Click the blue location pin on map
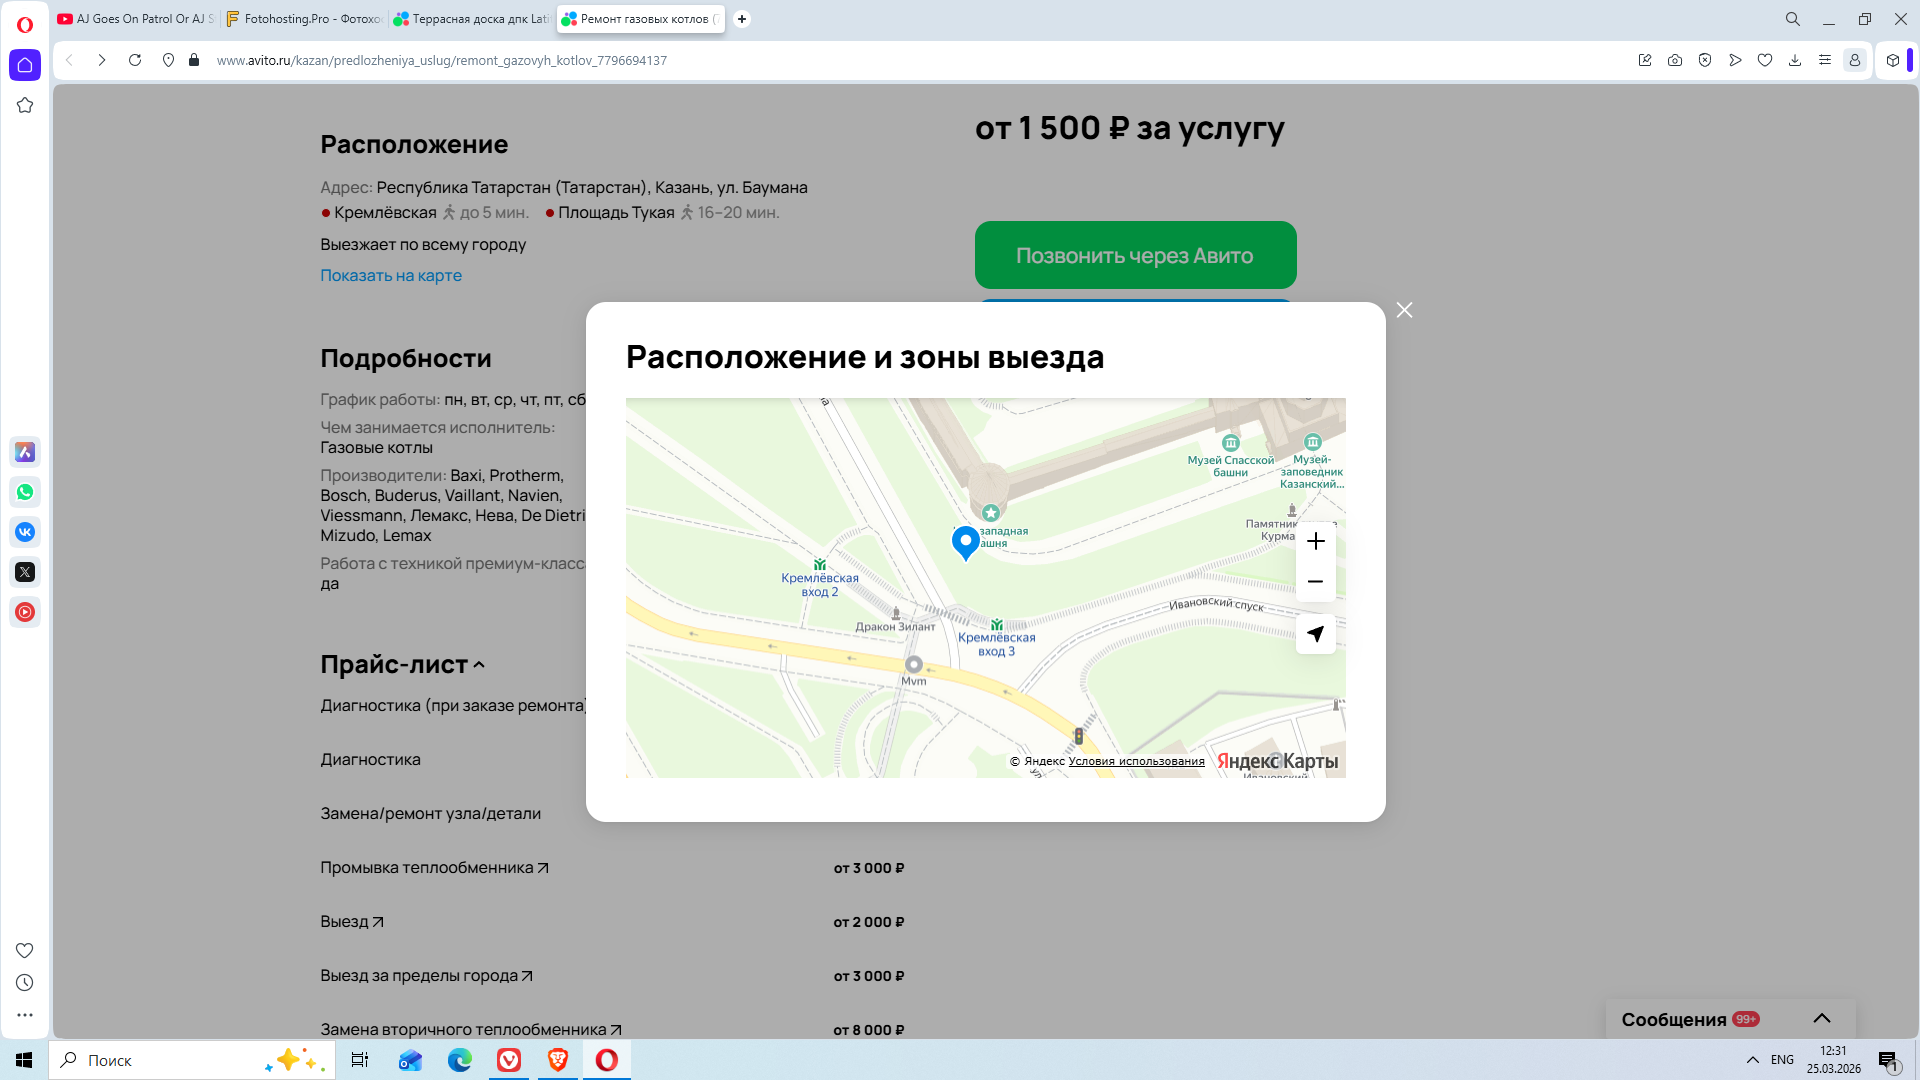Viewport: 1920px width, 1080px height. pyautogui.click(x=965, y=541)
